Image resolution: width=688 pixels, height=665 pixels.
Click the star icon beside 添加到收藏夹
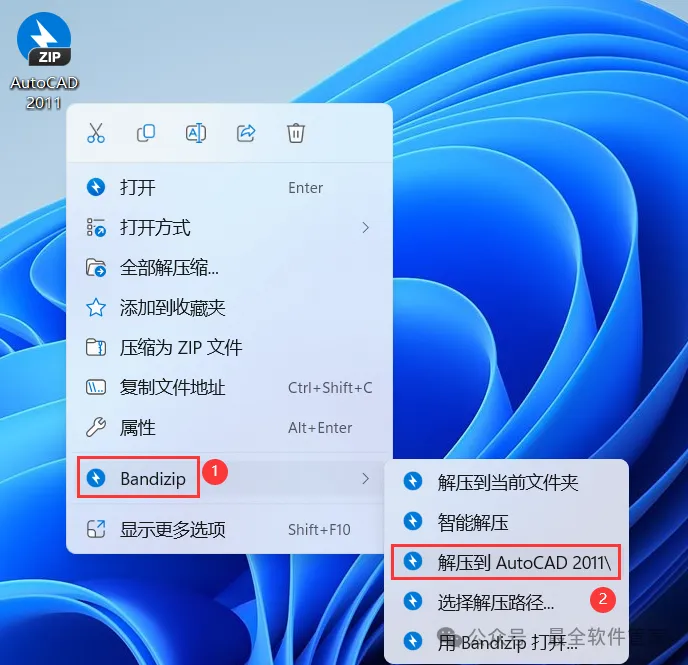click(x=96, y=307)
